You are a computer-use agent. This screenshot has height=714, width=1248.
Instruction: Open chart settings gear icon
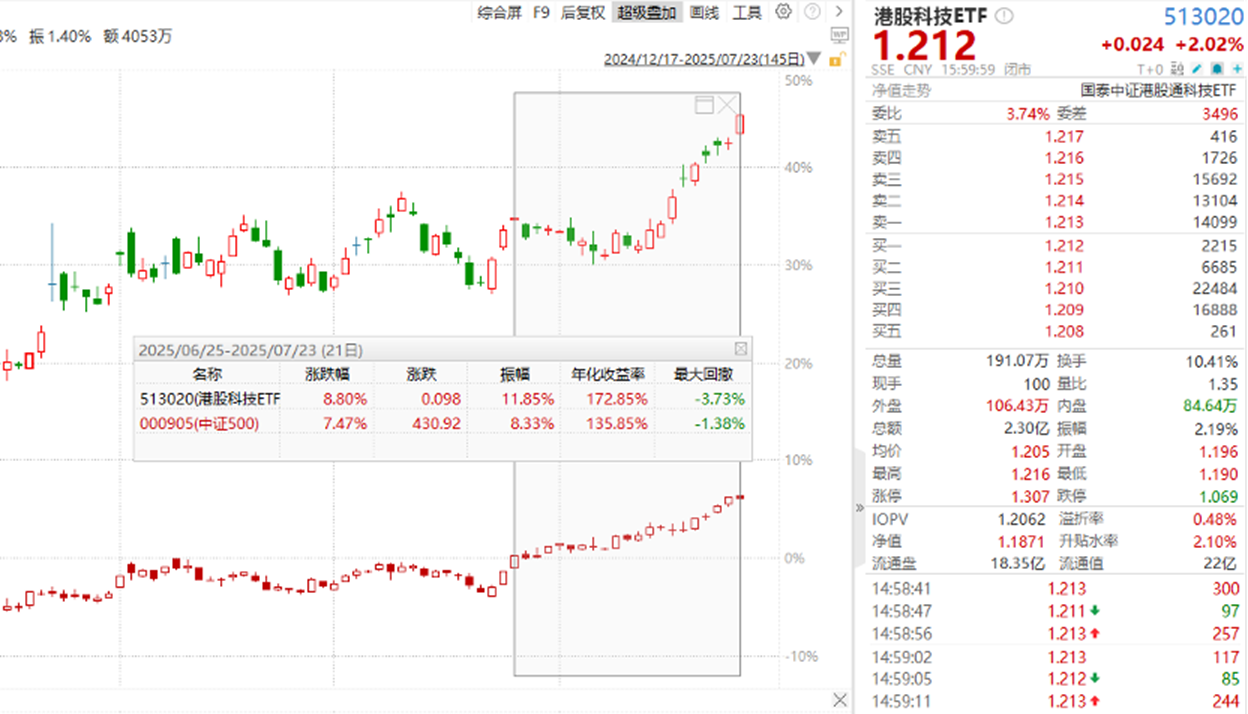coord(783,12)
